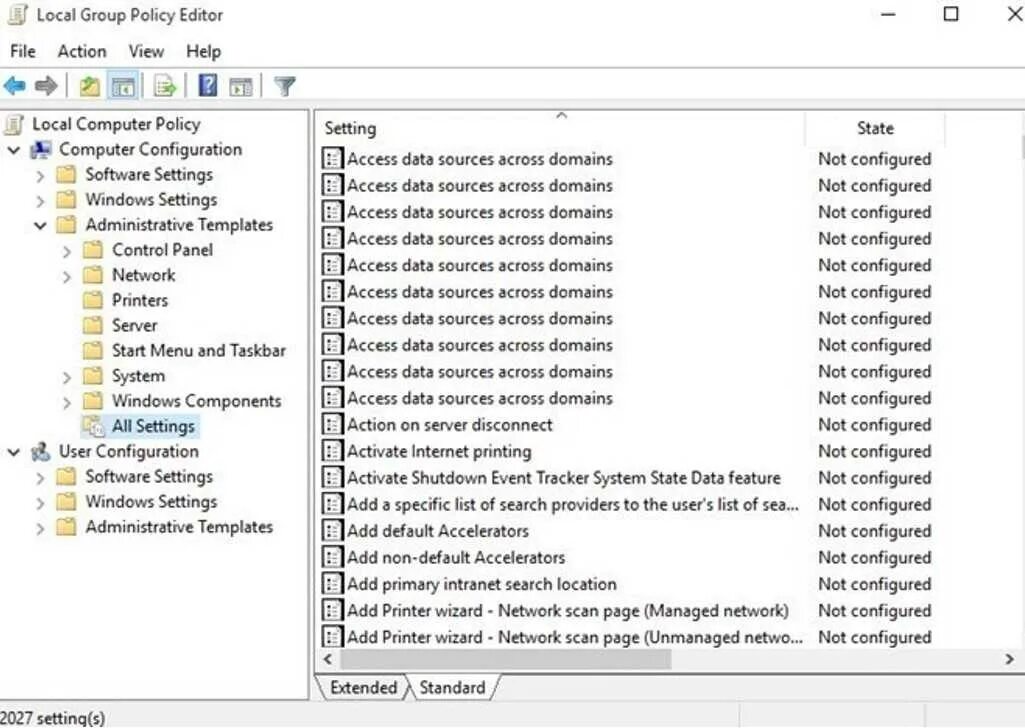Expand Administrative Templates under User Configuration

pyautogui.click(x=40, y=528)
